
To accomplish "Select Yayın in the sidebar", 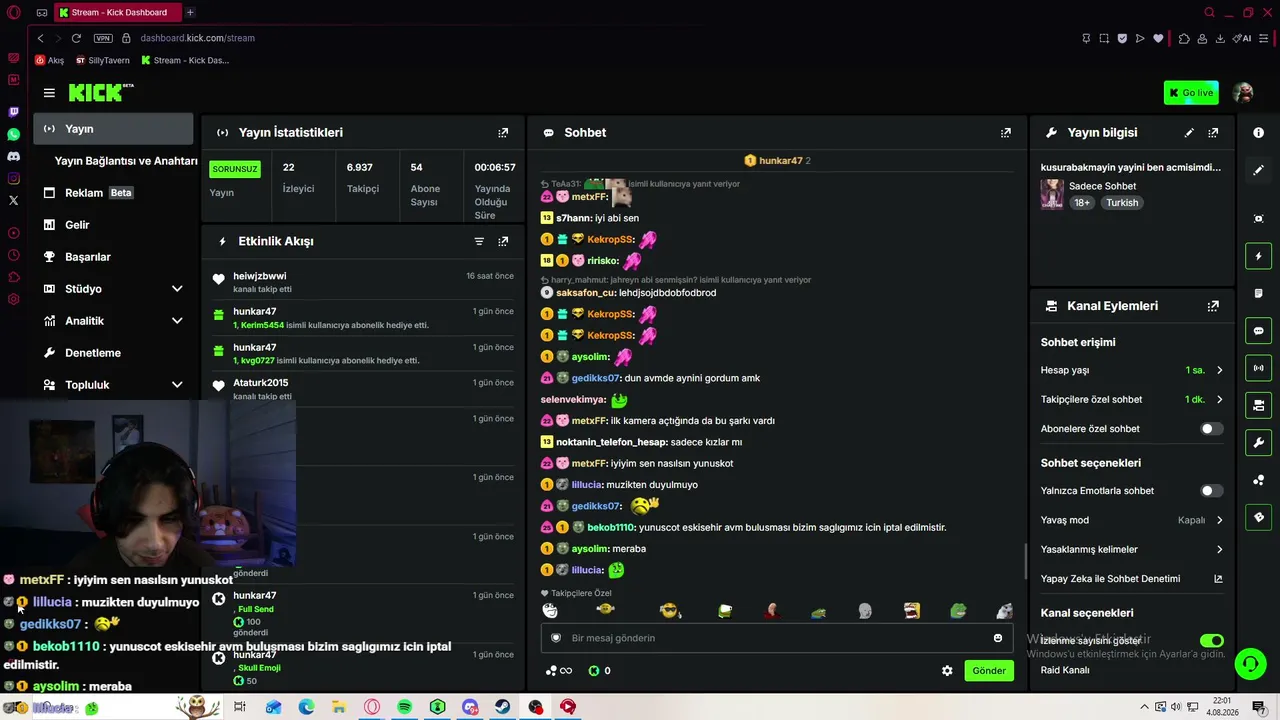I will (x=113, y=129).
